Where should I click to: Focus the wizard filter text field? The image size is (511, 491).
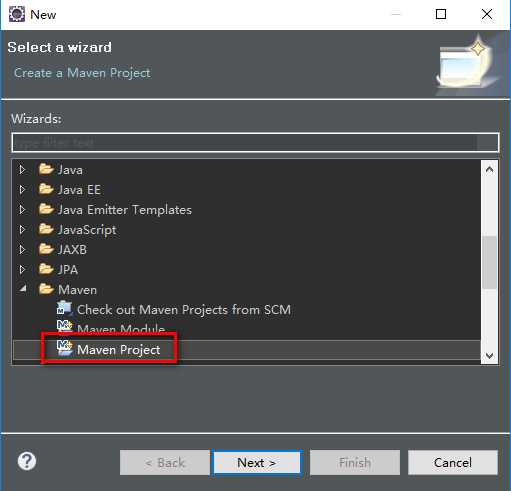(x=255, y=143)
